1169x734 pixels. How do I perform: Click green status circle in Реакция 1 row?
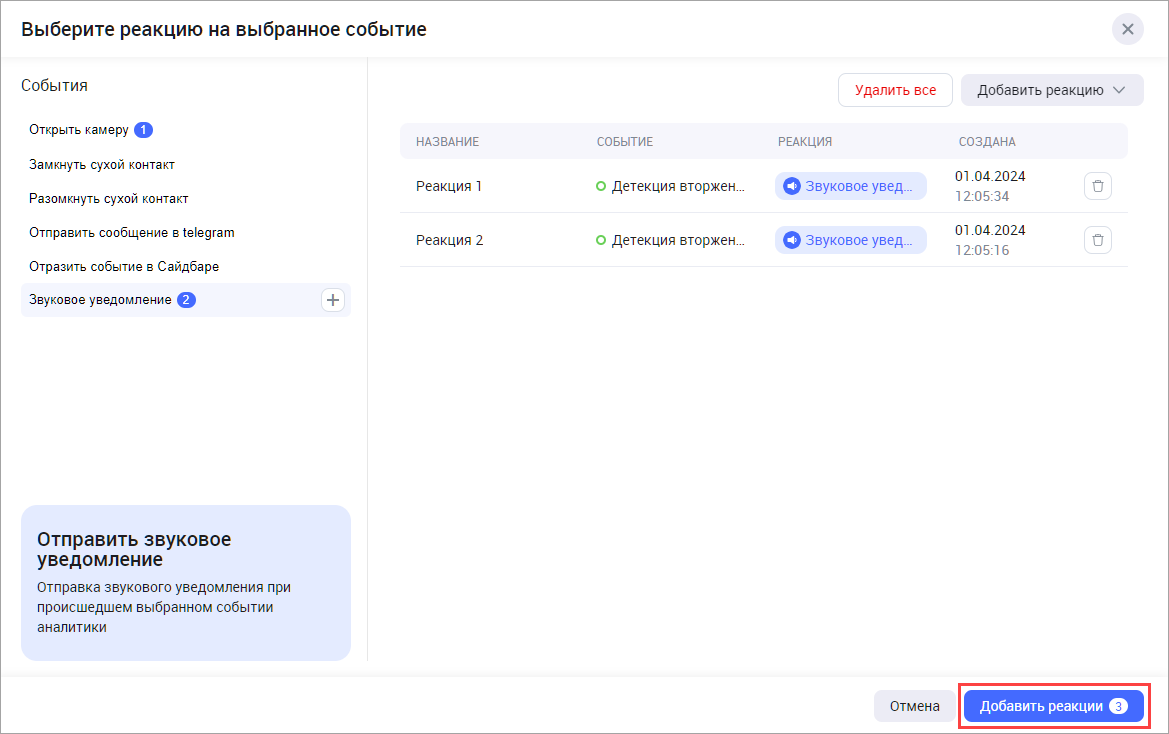tap(601, 186)
